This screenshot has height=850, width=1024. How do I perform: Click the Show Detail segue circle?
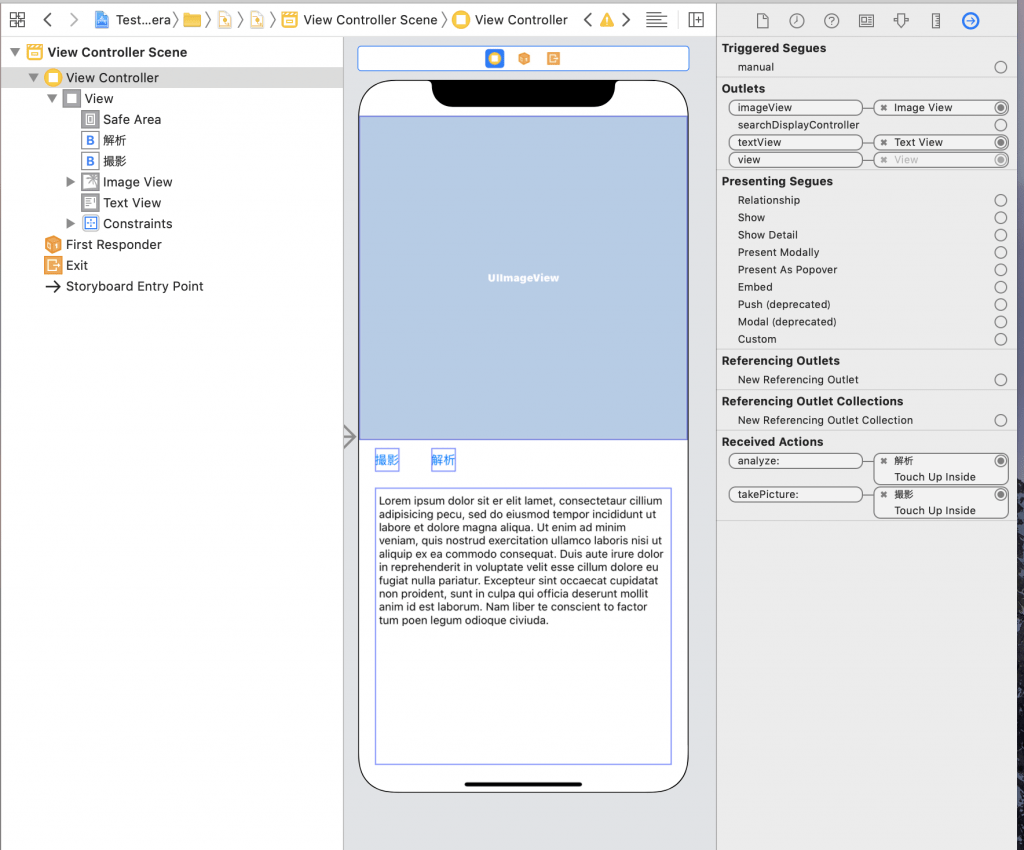point(1000,235)
